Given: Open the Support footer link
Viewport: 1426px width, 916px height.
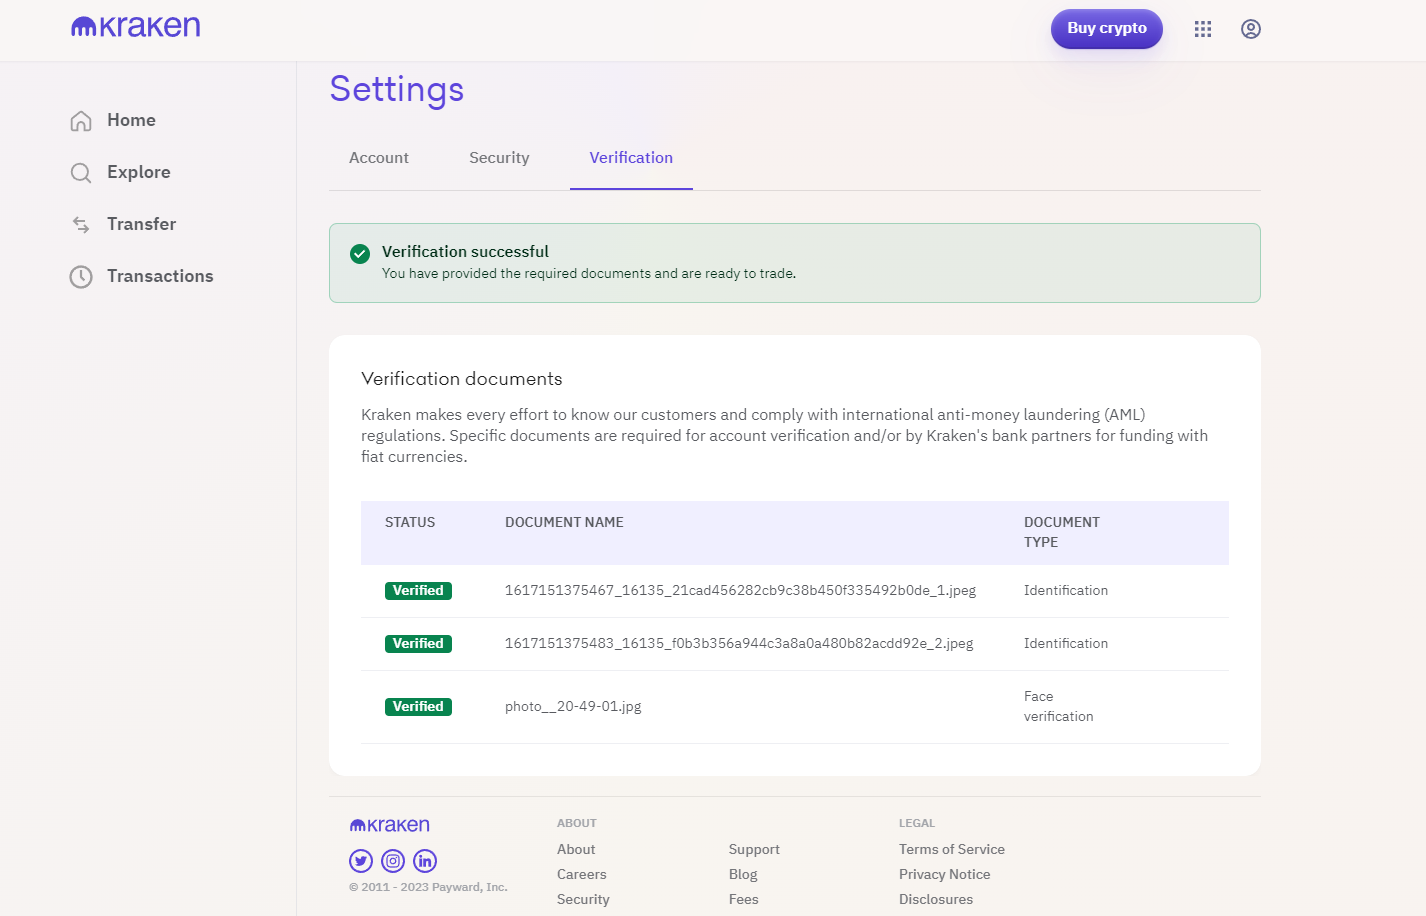Looking at the screenshot, I should (754, 849).
